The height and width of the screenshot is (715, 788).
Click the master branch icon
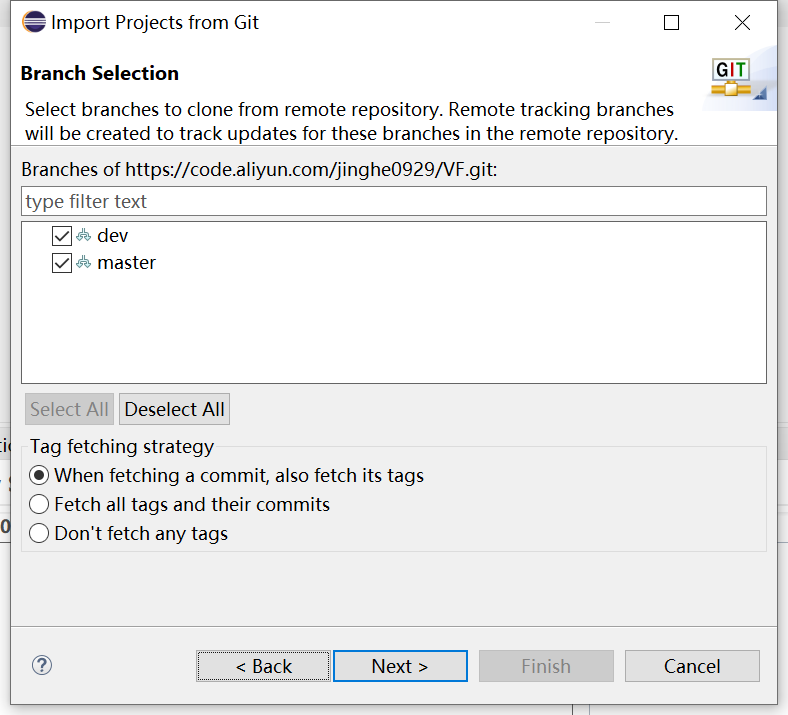84,263
